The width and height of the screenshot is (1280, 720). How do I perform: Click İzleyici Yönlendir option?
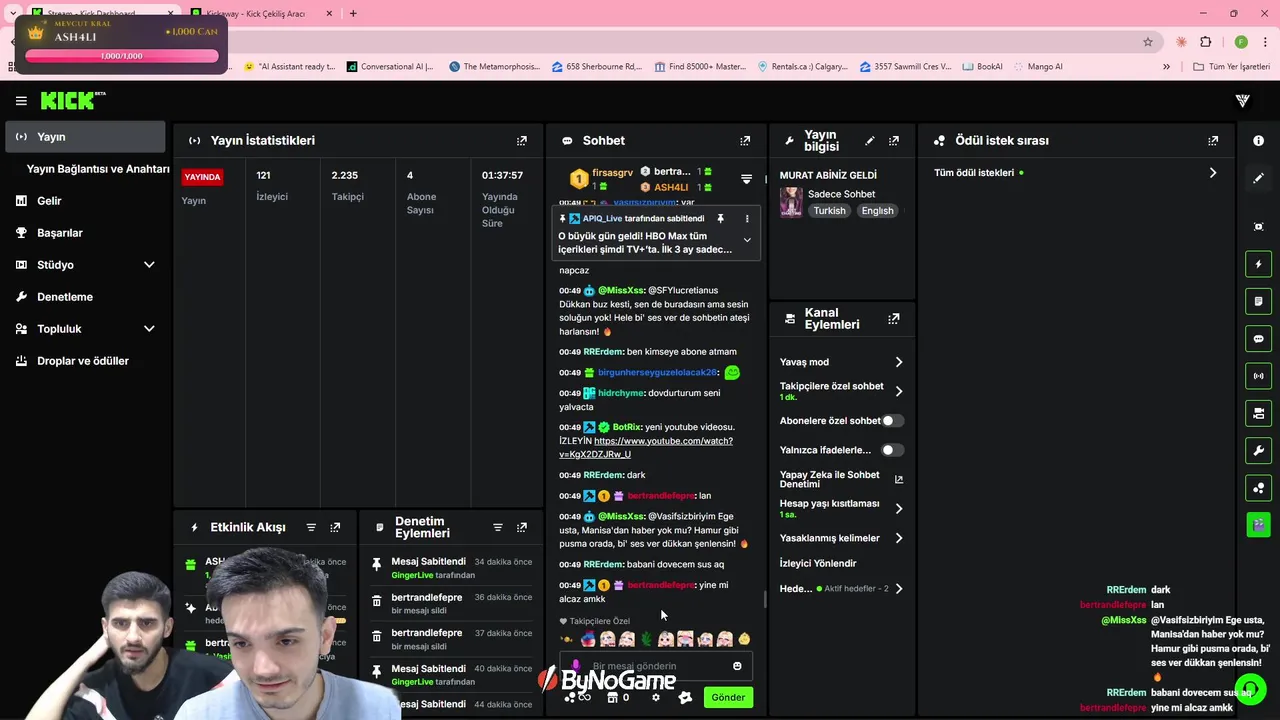point(818,563)
